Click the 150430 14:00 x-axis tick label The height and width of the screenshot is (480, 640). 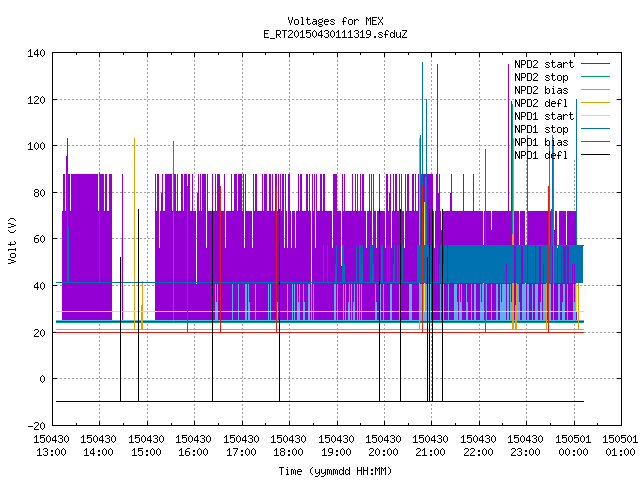(98, 446)
